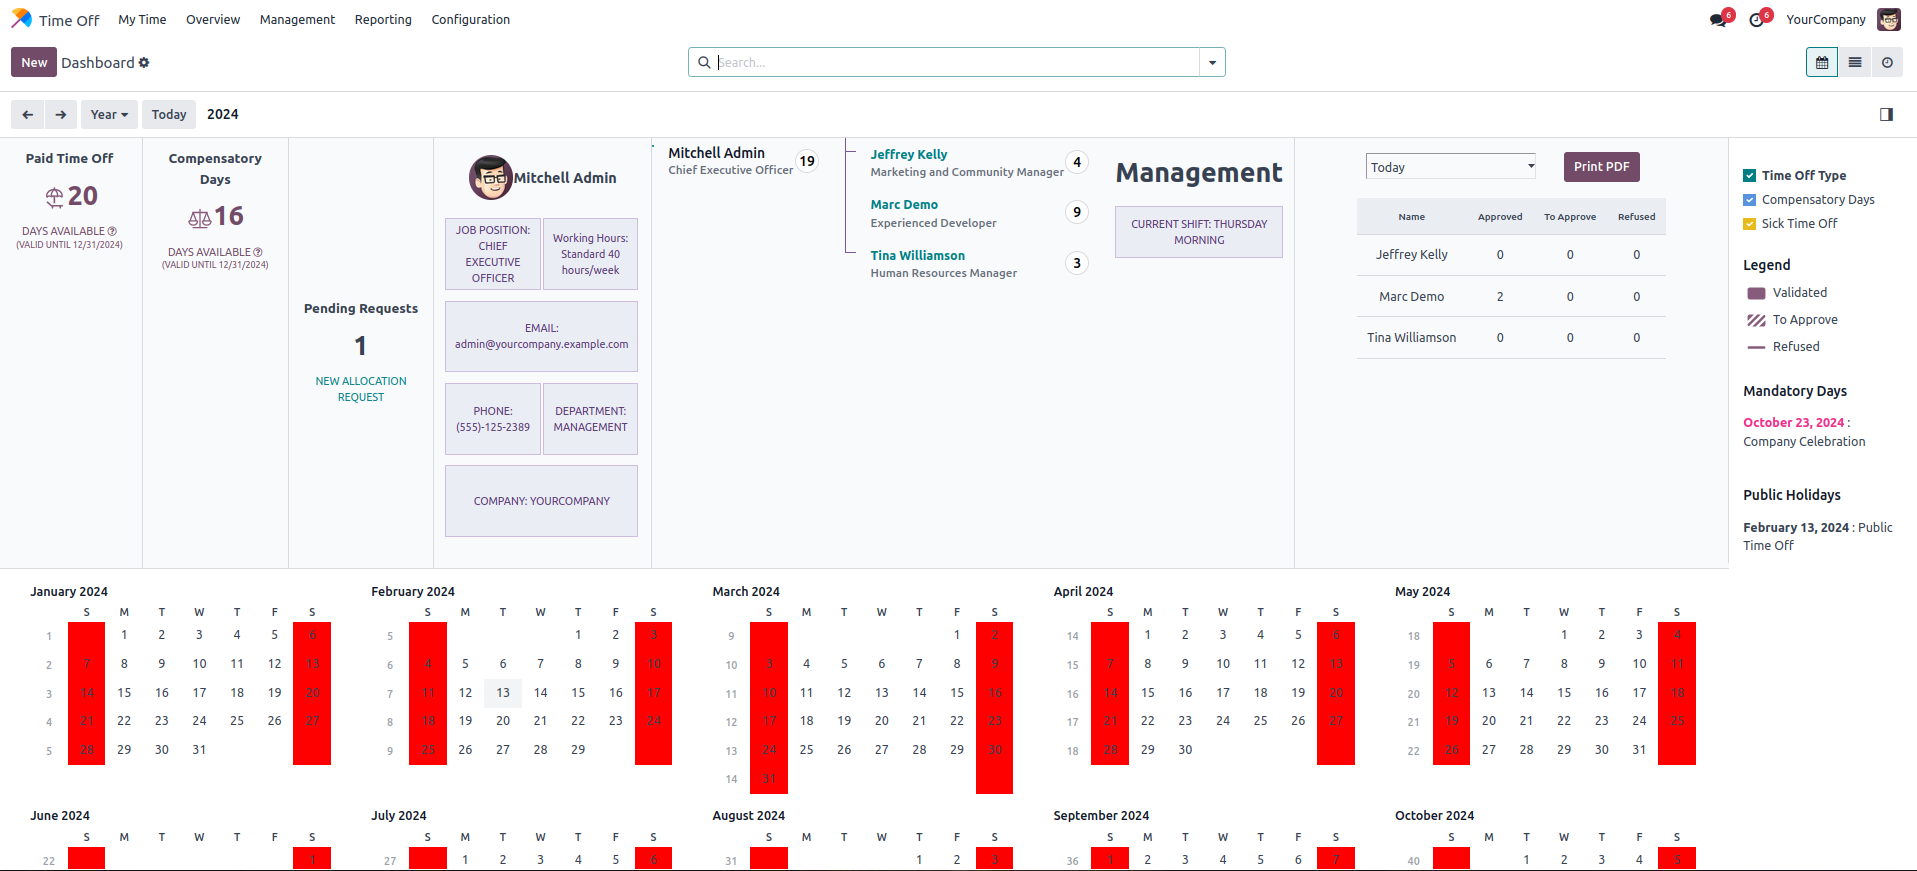
Task: Click New Allocation Request link
Action: [361, 389]
